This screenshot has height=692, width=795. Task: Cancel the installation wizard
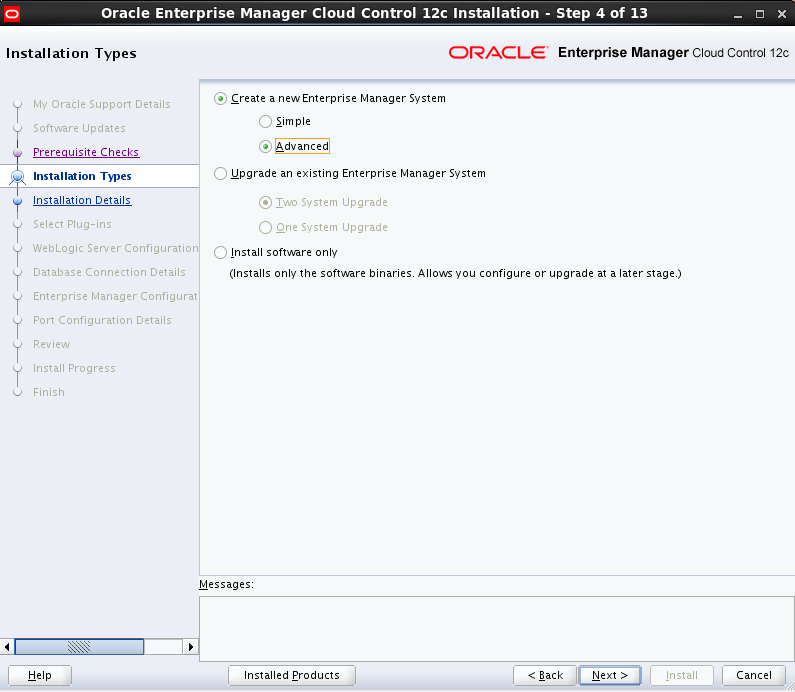pyautogui.click(x=754, y=675)
